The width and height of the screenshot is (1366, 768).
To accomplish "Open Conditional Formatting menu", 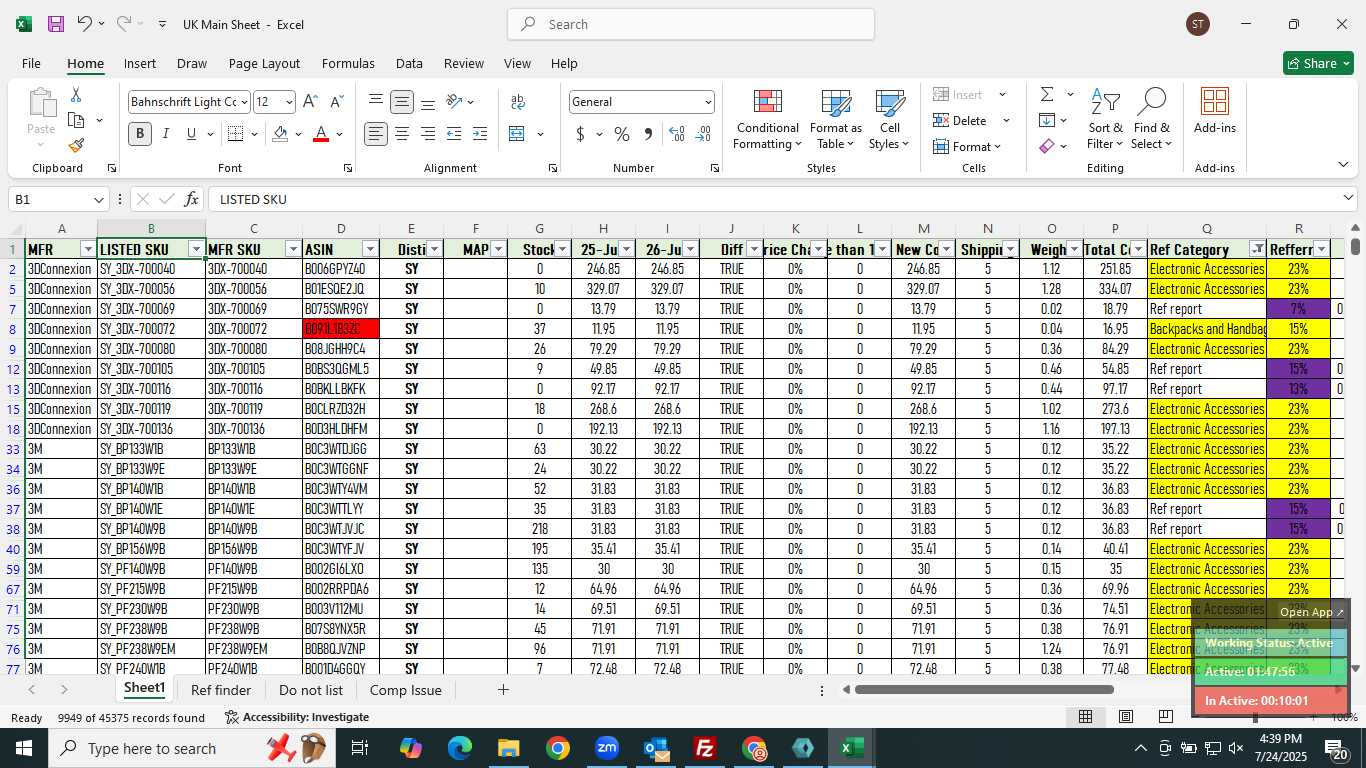I will click(767, 120).
